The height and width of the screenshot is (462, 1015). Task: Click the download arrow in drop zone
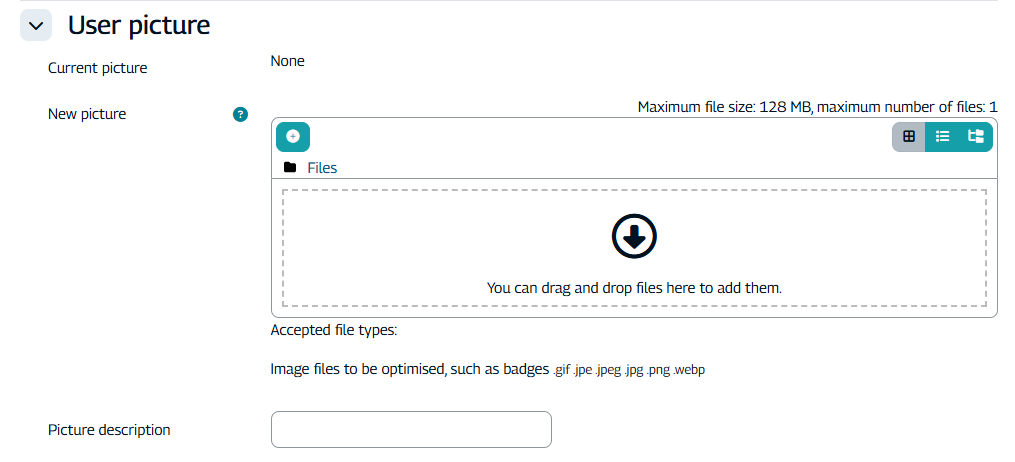[633, 236]
